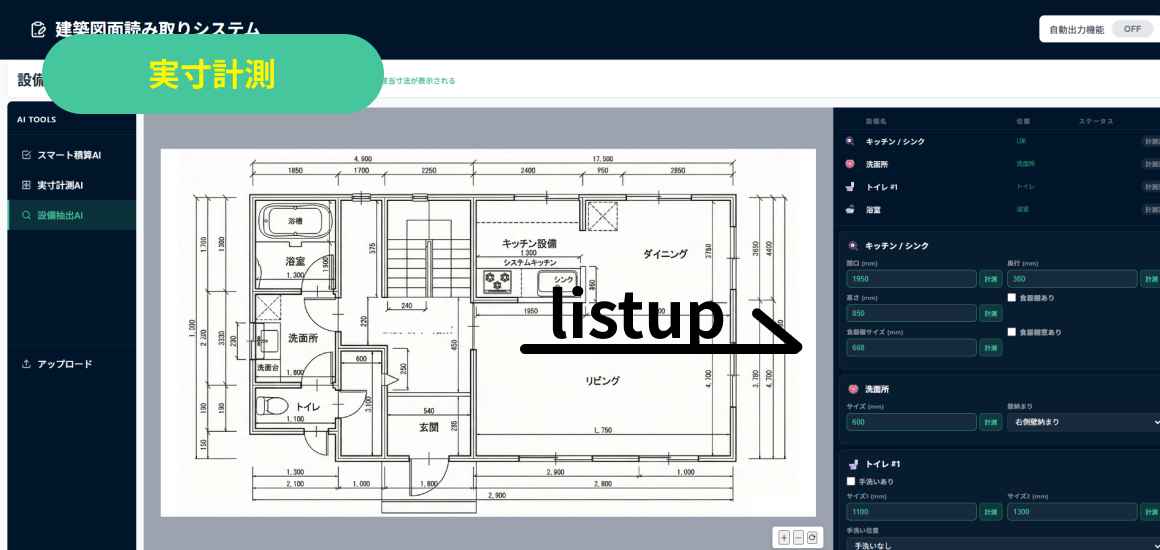Click the bathtub icon beside 浴室 row
Screen dimensions: 1160x550
[851, 209]
